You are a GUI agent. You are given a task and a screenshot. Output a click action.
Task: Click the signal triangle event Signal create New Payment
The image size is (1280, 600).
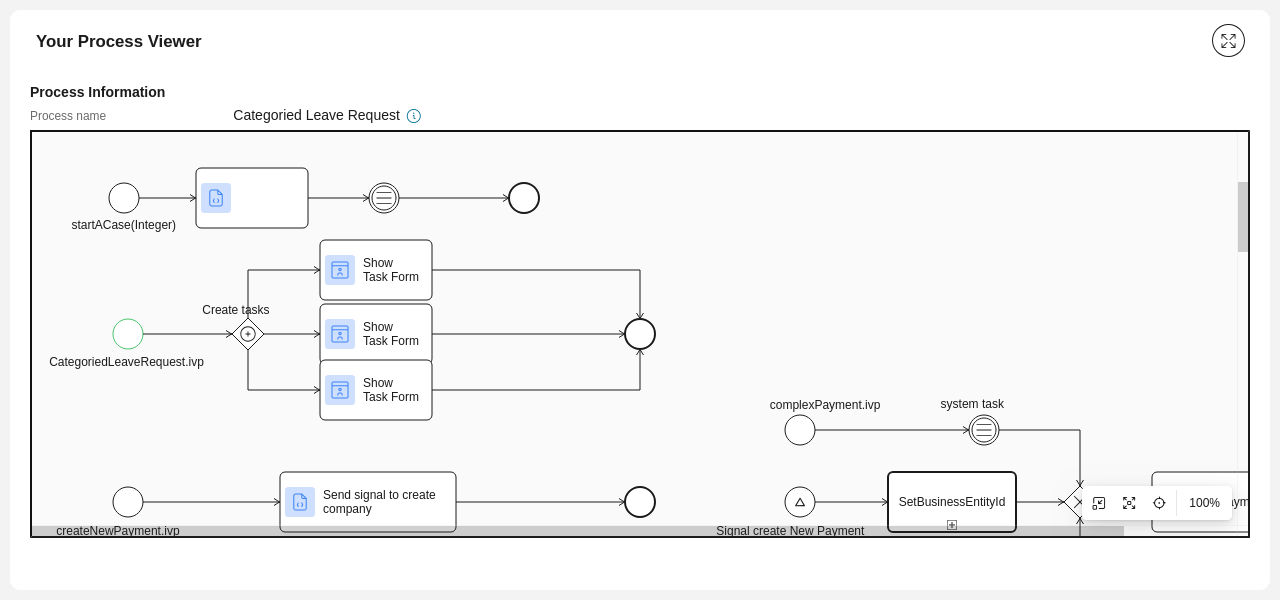click(800, 501)
